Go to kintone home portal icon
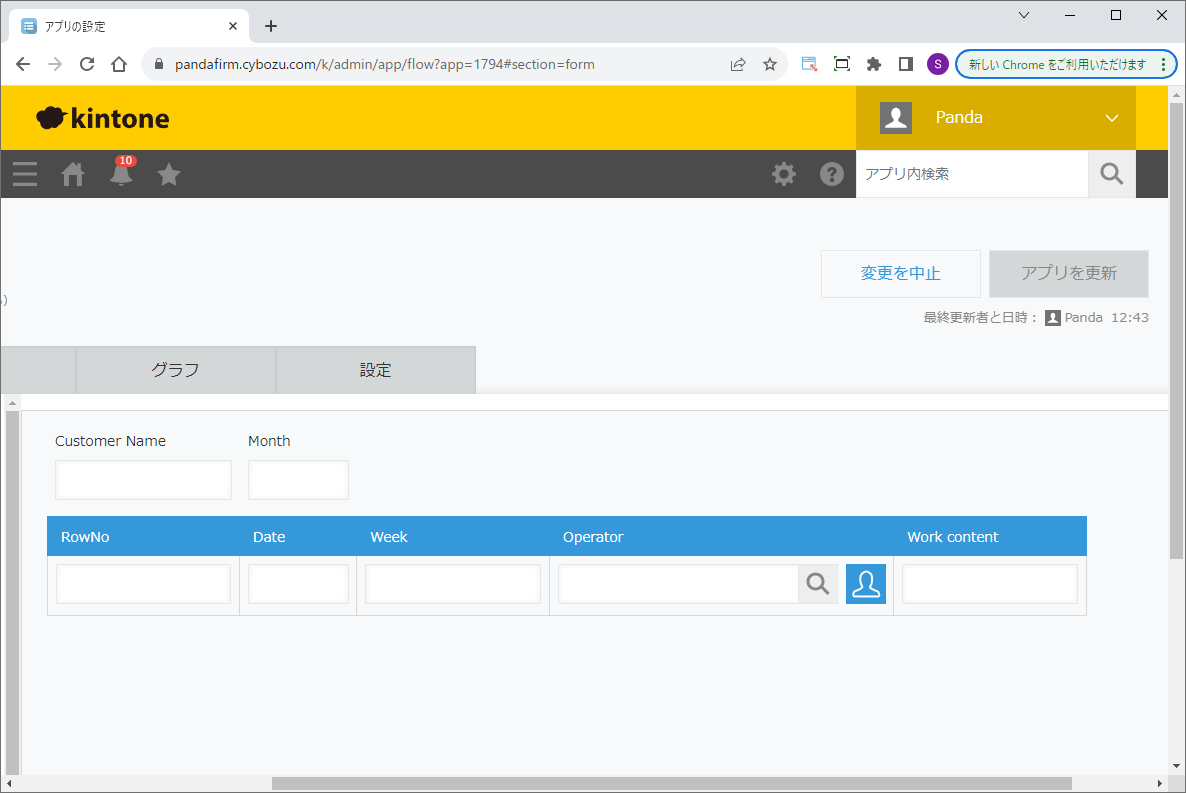The width and height of the screenshot is (1186, 793). (73, 175)
